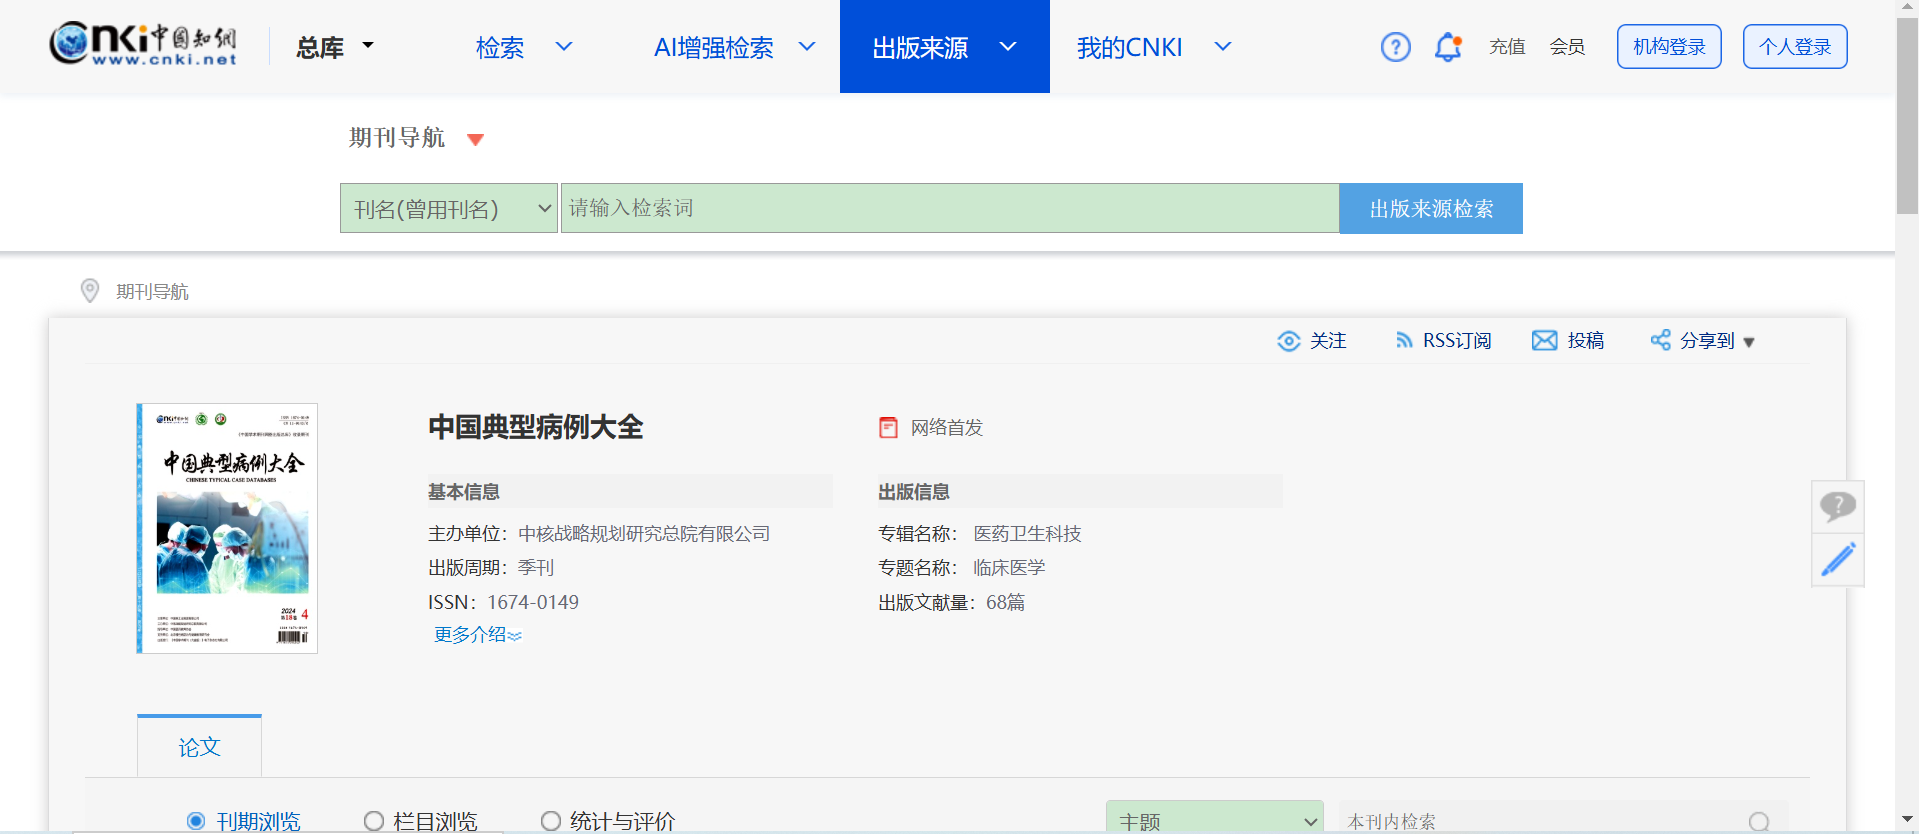The width and height of the screenshot is (1919, 834).
Task: Click the 个人登录 button
Action: click(1795, 47)
